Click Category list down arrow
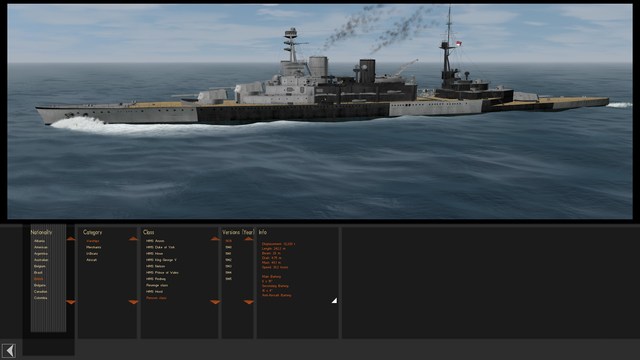The width and height of the screenshot is (640, 360). 133,302
